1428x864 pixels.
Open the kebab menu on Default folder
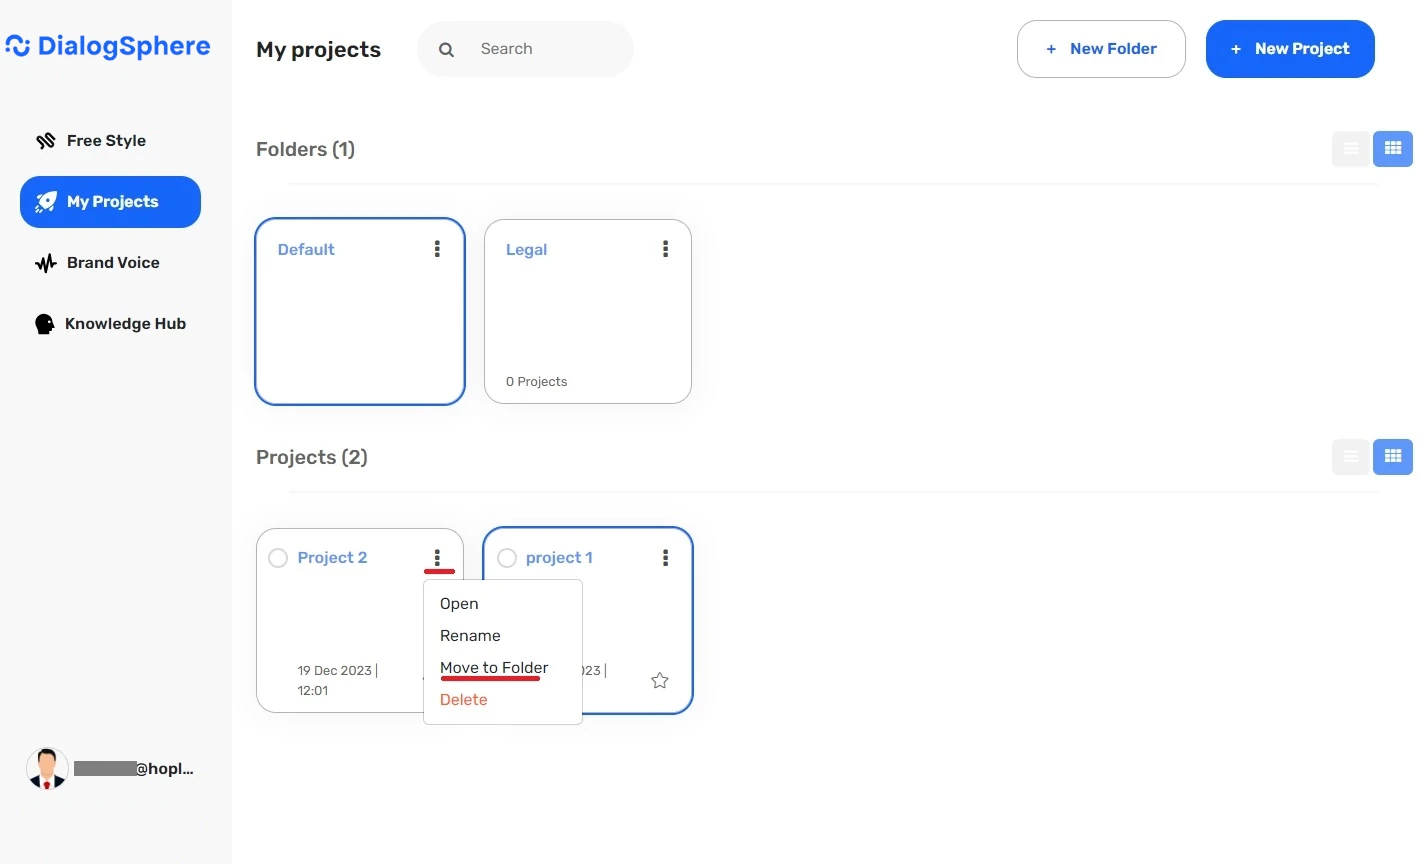(x=437, y=248)
